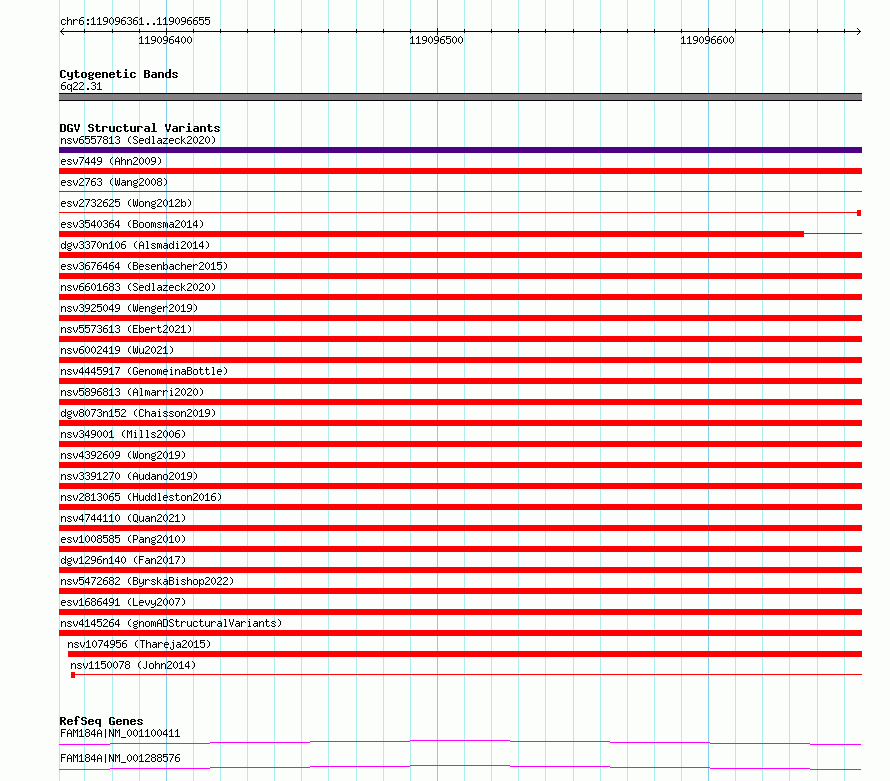Image resolution: width=890 pixels, height=781 pixels.
Task: Click ruler position label 119096600
Action: tap(707, 40)
